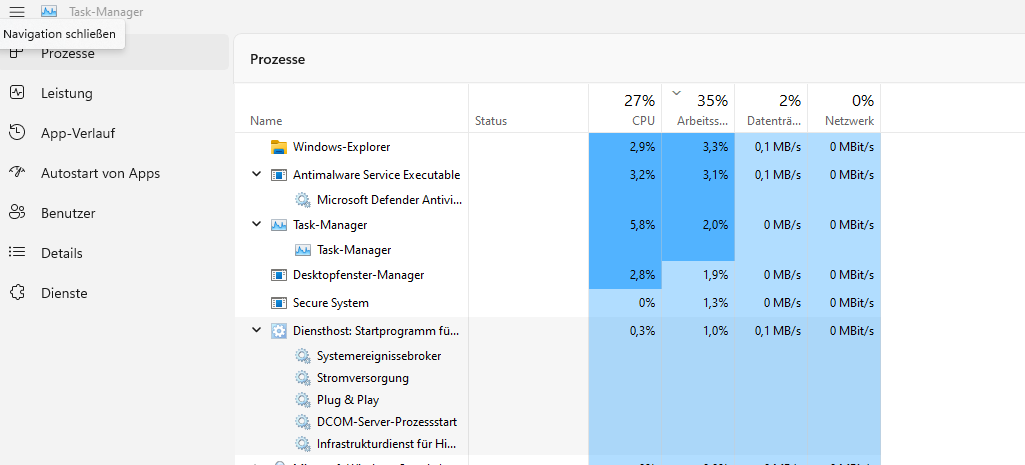Image resolution: width=1025 pixels, height=465 pixels.
Task: Click Windows-Explorer's 3,3% memory value
Action: click(715, 146)
